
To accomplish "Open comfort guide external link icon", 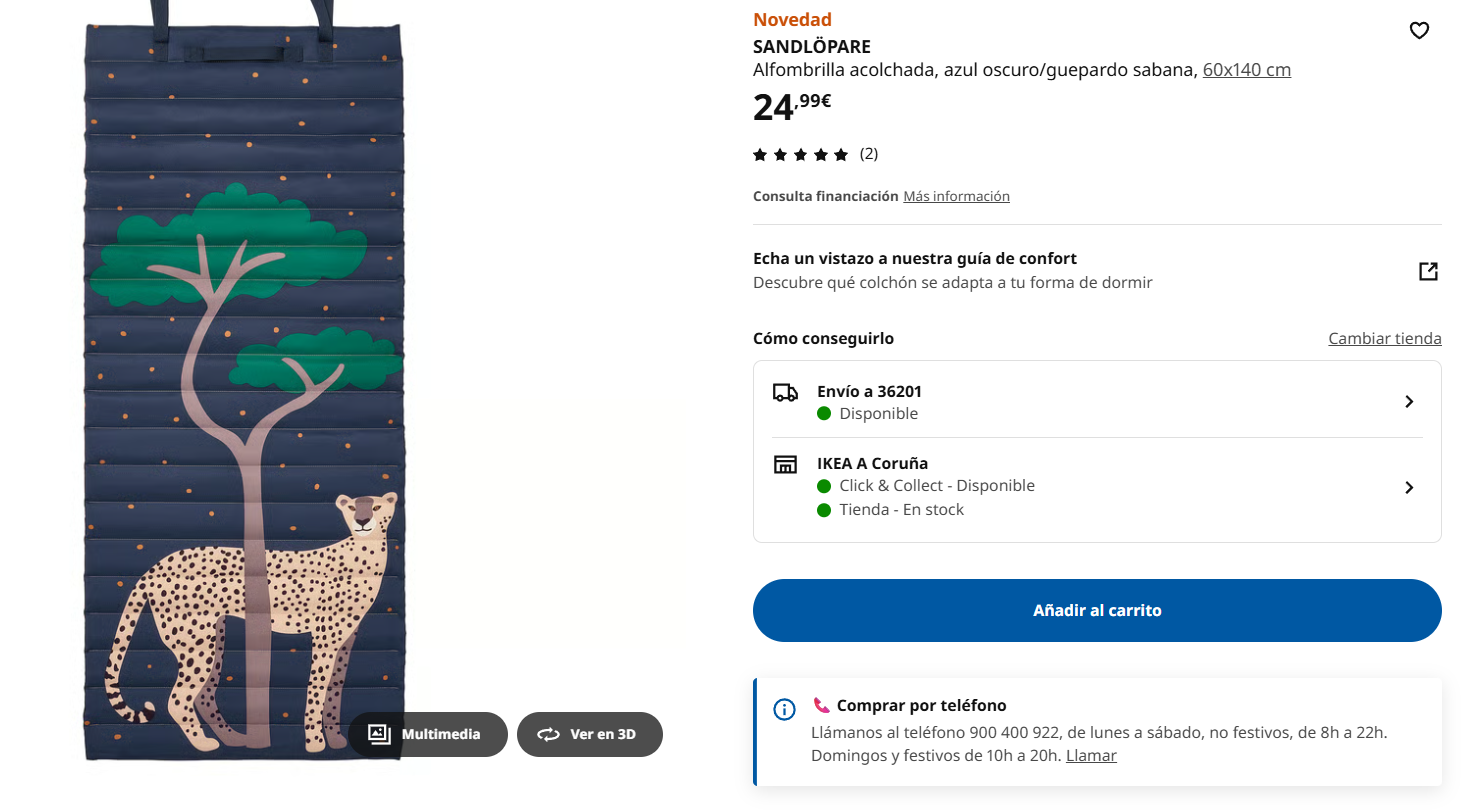I will coord(1428,271).
